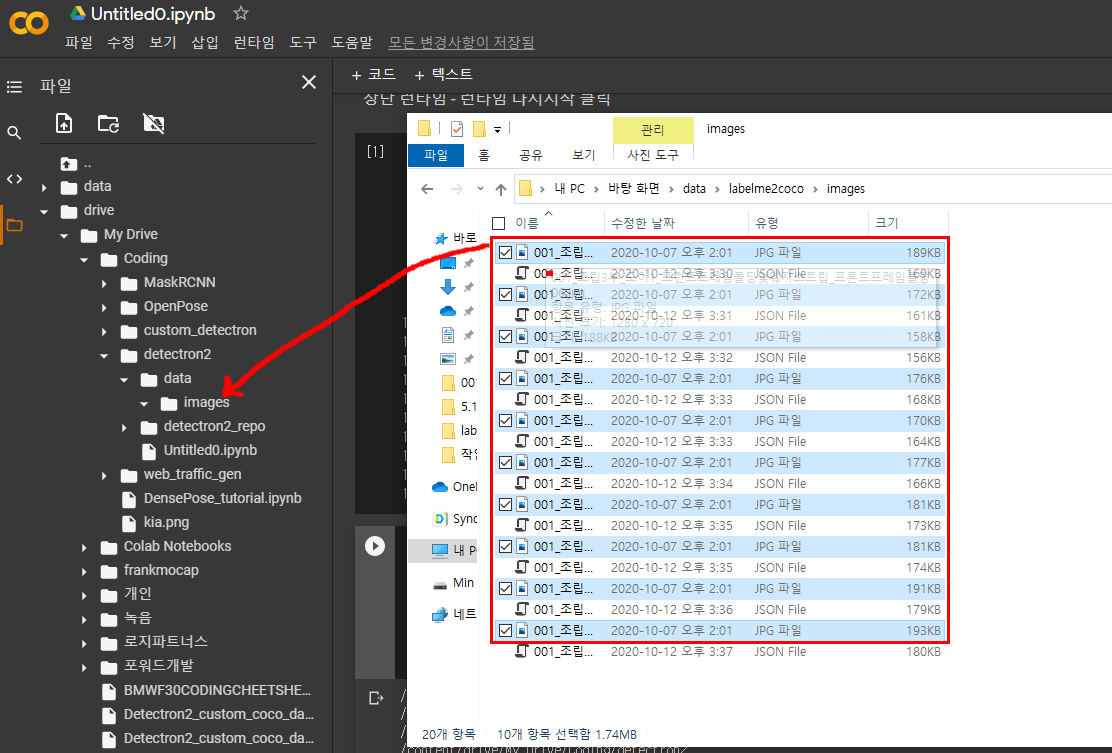Expand the custom_detectron folder
This screenshot has height=753, width=1112.
104,332
